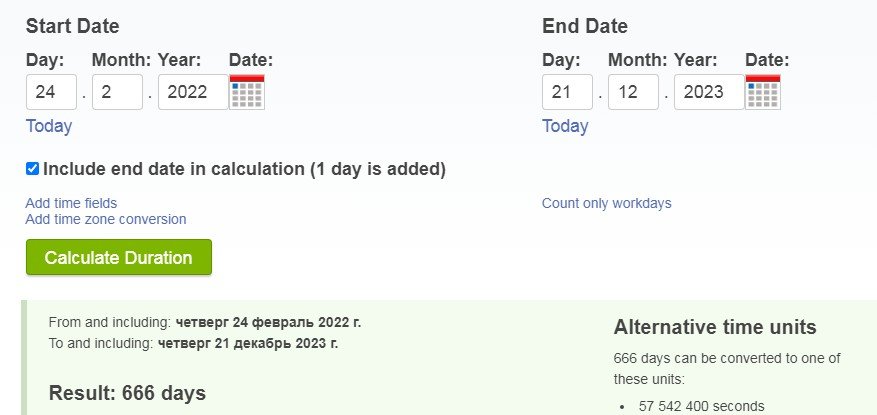Open the Count only workdays link
Image resolution: width=877 pixels, height=415 pixels.
606,203
